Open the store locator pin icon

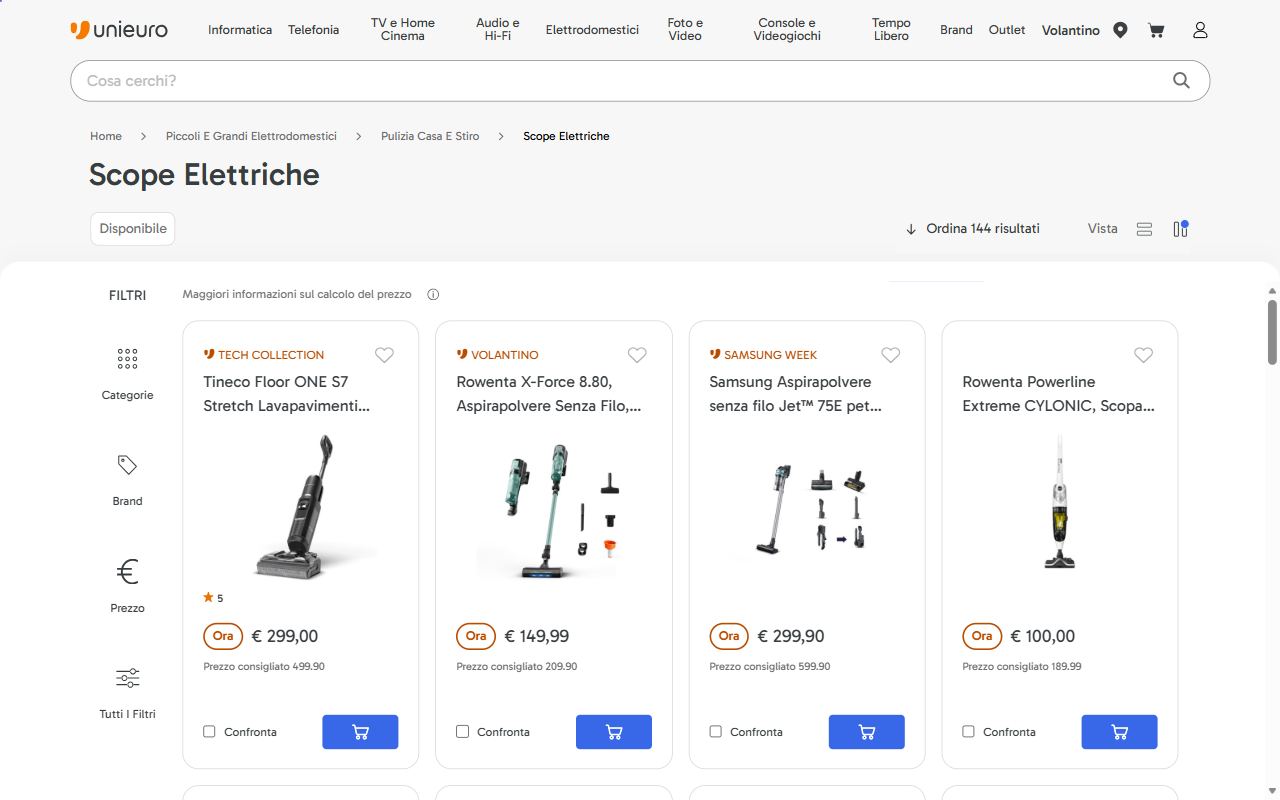pyautogui.click(x=1120, y=30)
